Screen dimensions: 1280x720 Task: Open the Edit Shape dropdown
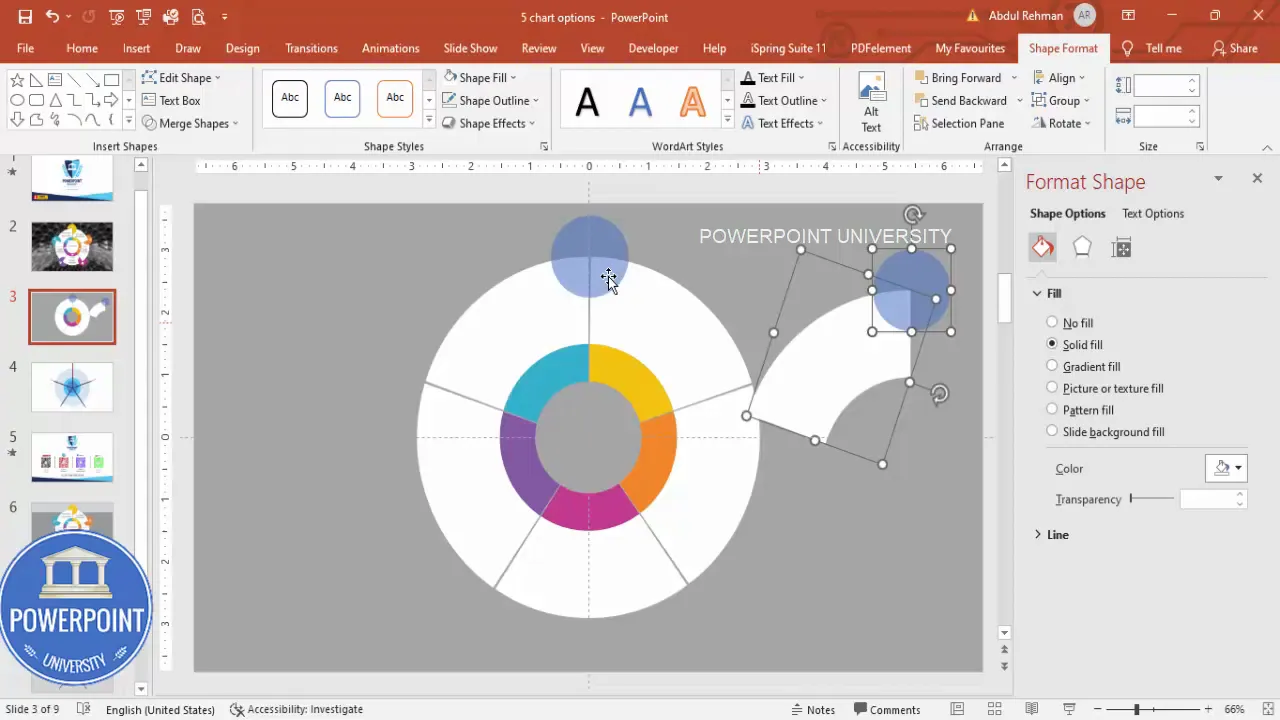tap(181, 77)
